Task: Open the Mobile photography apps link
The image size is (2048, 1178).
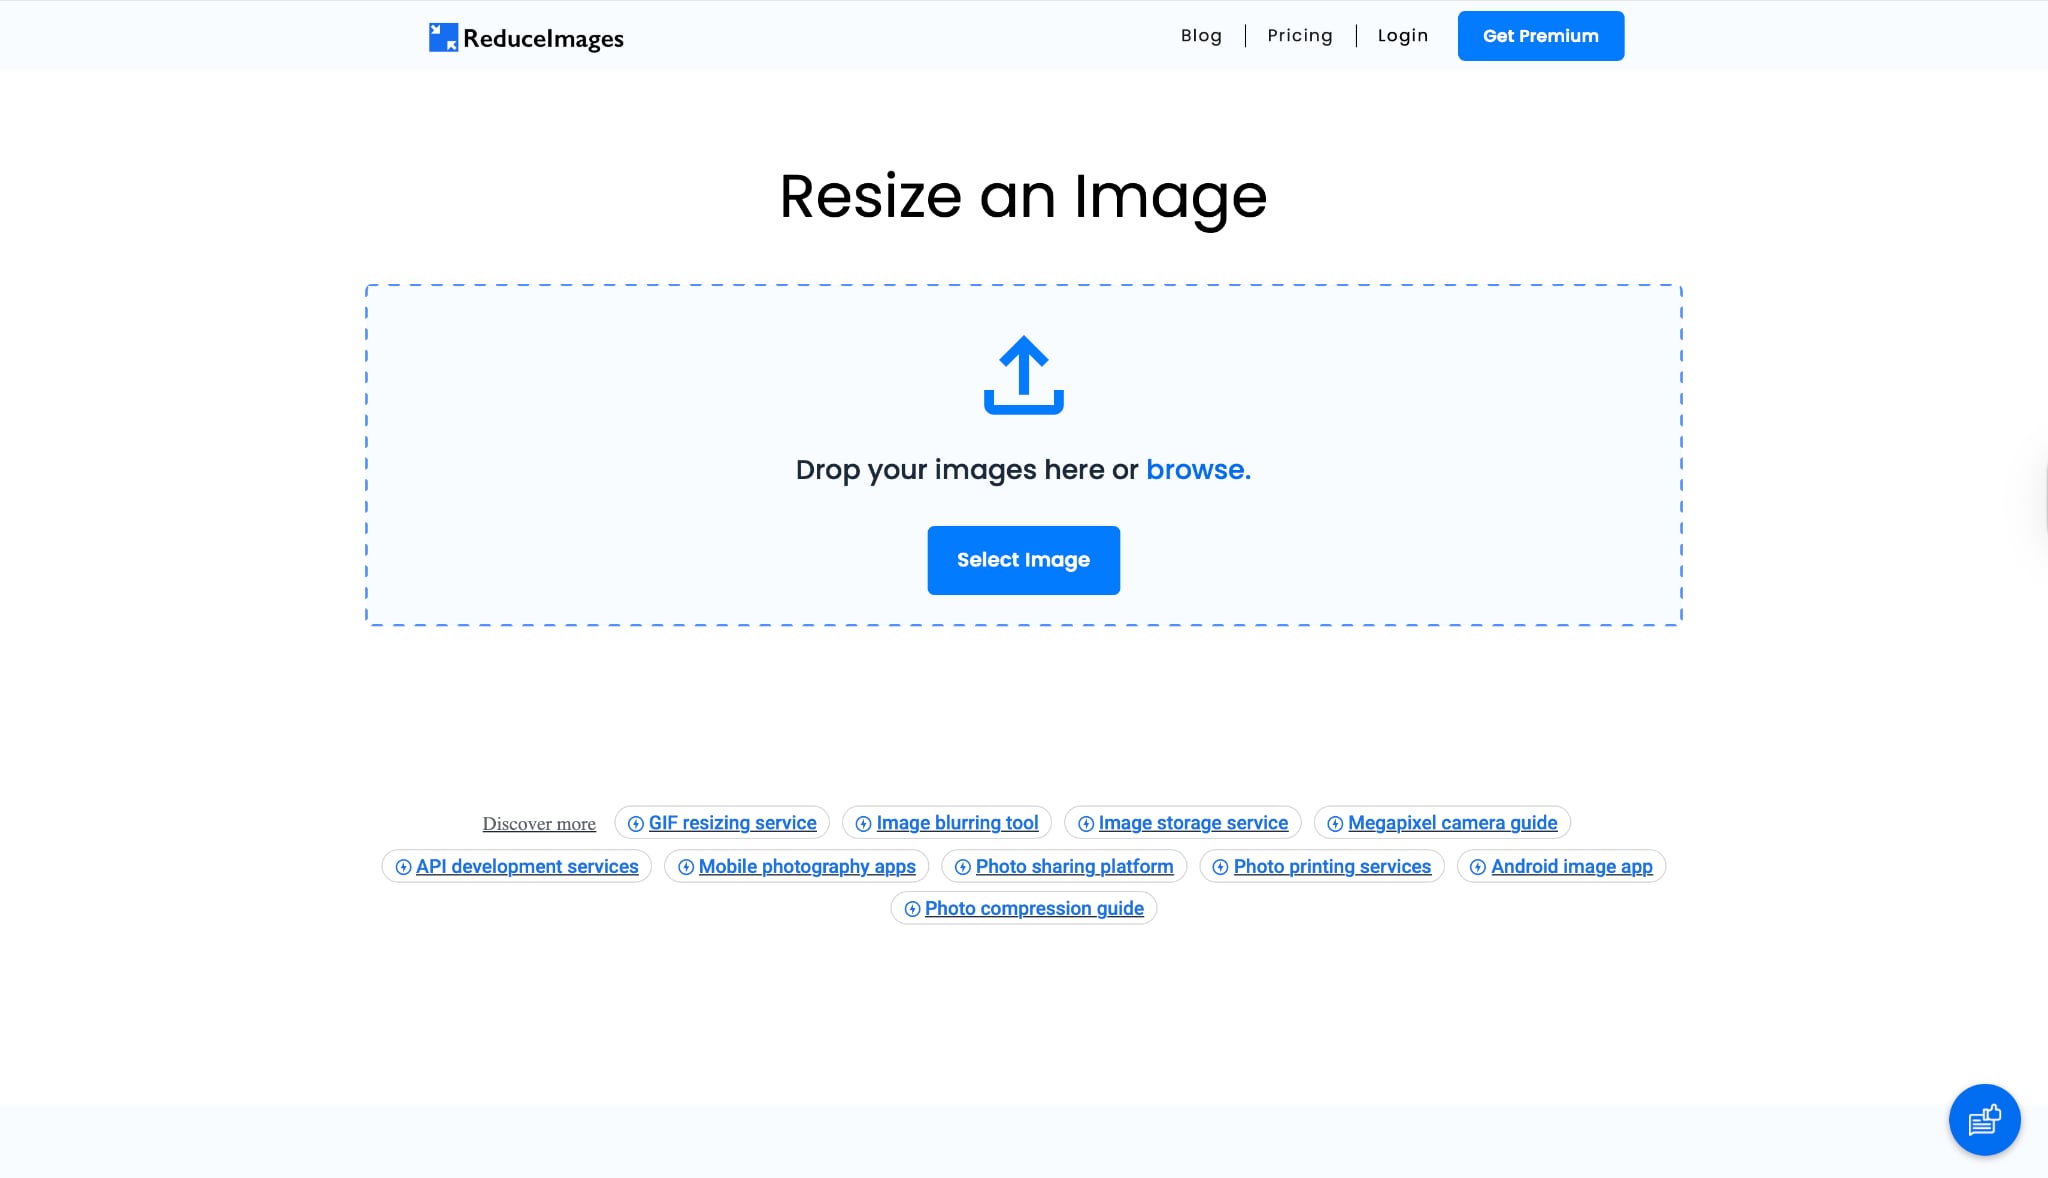Action: point(807,867)
